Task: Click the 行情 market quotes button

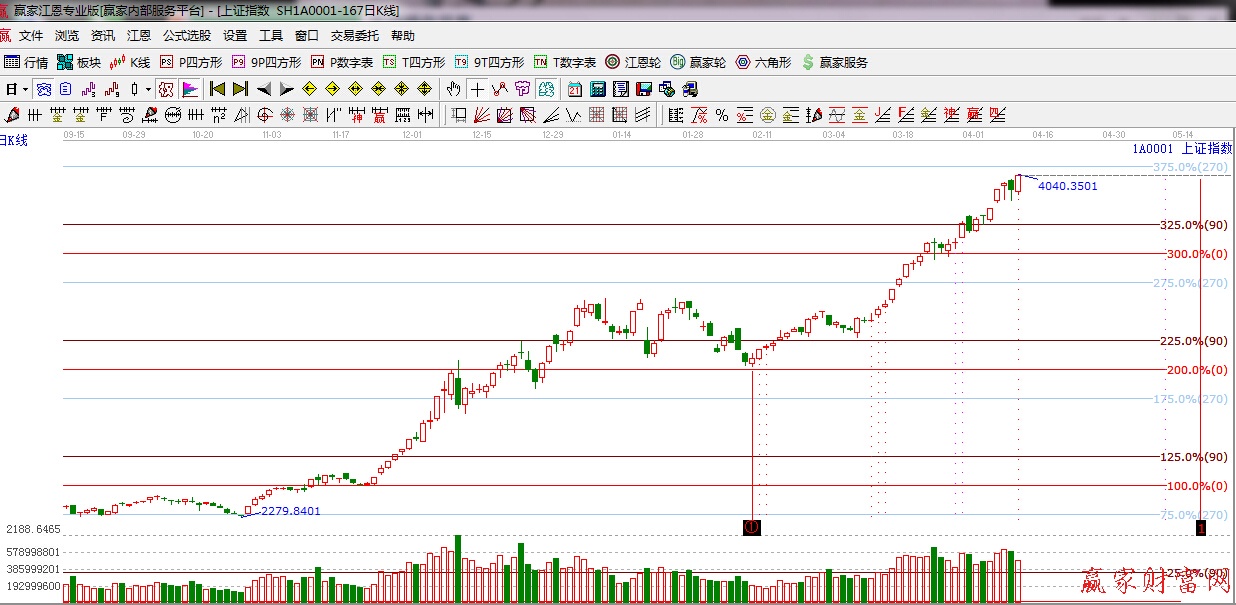Action: pyautogui.click(x=26, y=62)
